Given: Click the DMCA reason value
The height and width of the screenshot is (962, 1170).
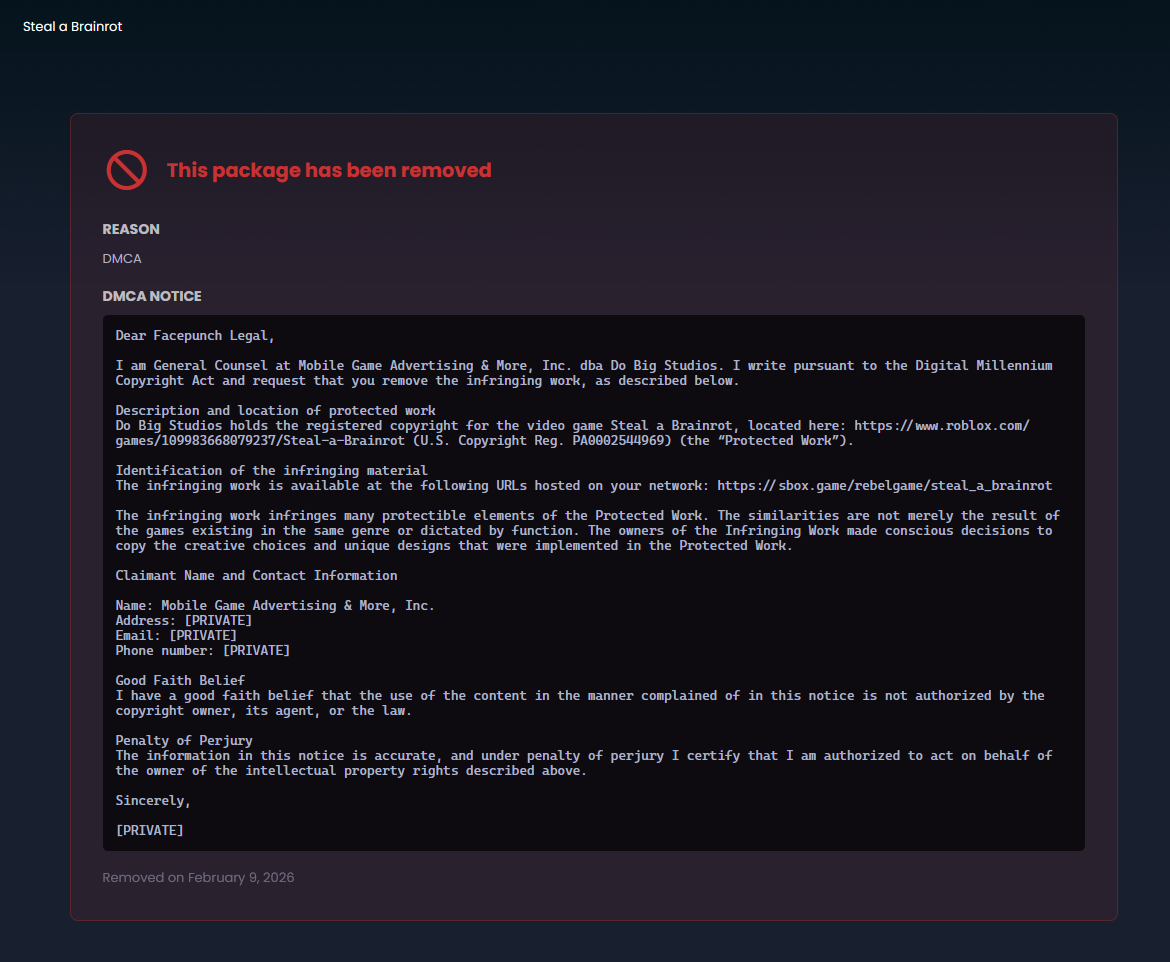Looking at the screenshot, I should (122, 258).
